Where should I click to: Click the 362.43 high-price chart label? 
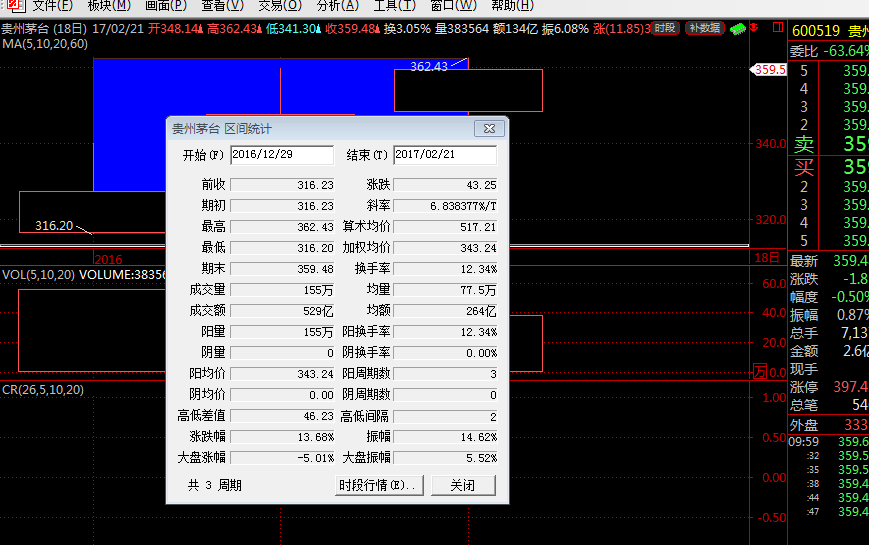click(428, 67)
